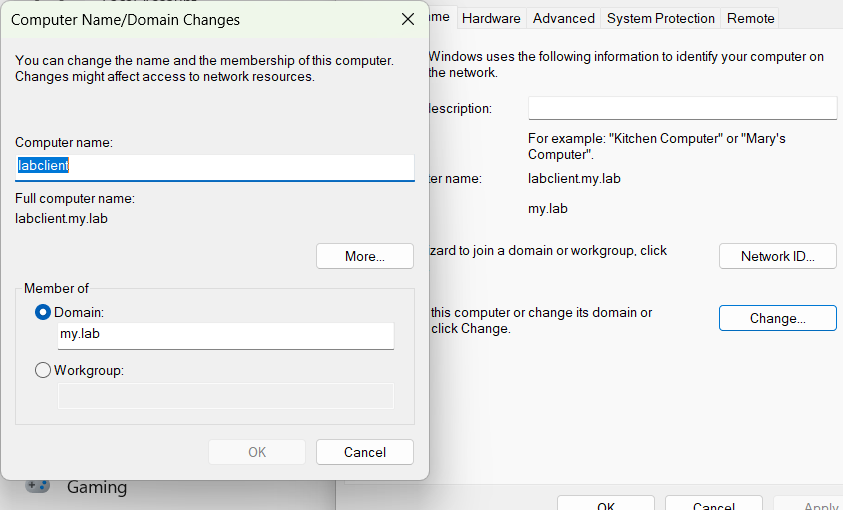This screenshot has height=510, width=843.
Task: Select the Workgroup radio button
Action: coord(43,370)
